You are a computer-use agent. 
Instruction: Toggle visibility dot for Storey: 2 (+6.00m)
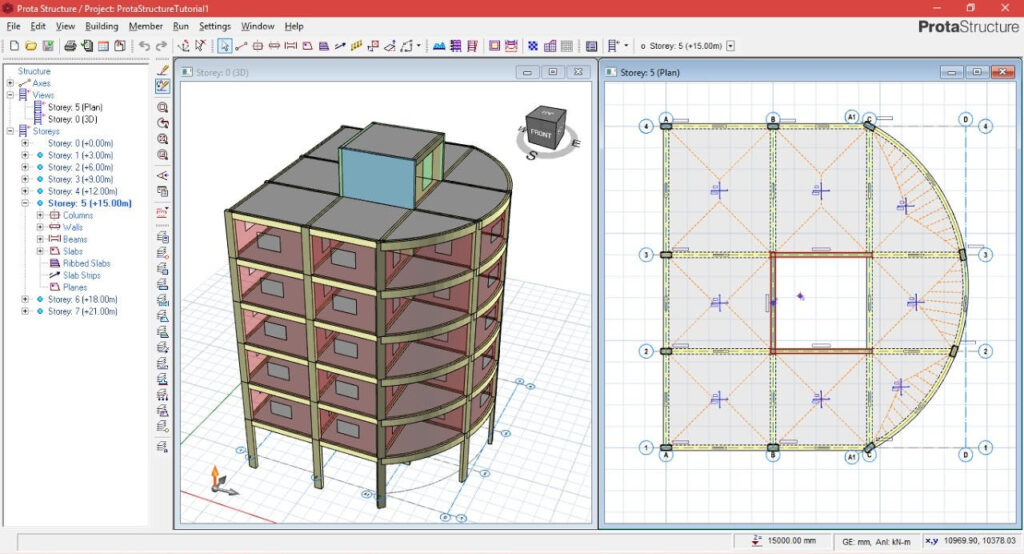pyautogui.click(x=40, y=167)
